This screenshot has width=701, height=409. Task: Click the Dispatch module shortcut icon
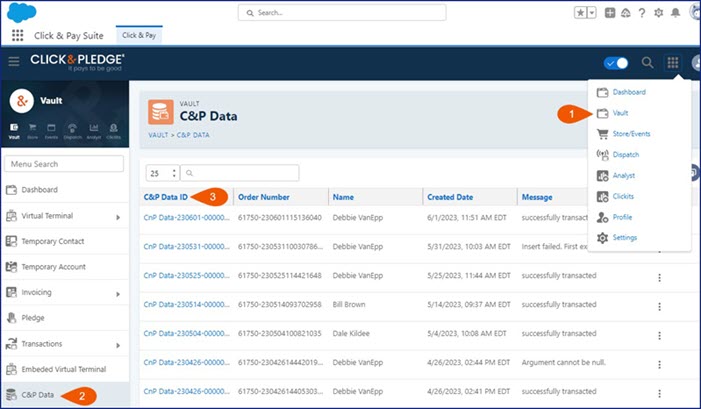[72, 131]
